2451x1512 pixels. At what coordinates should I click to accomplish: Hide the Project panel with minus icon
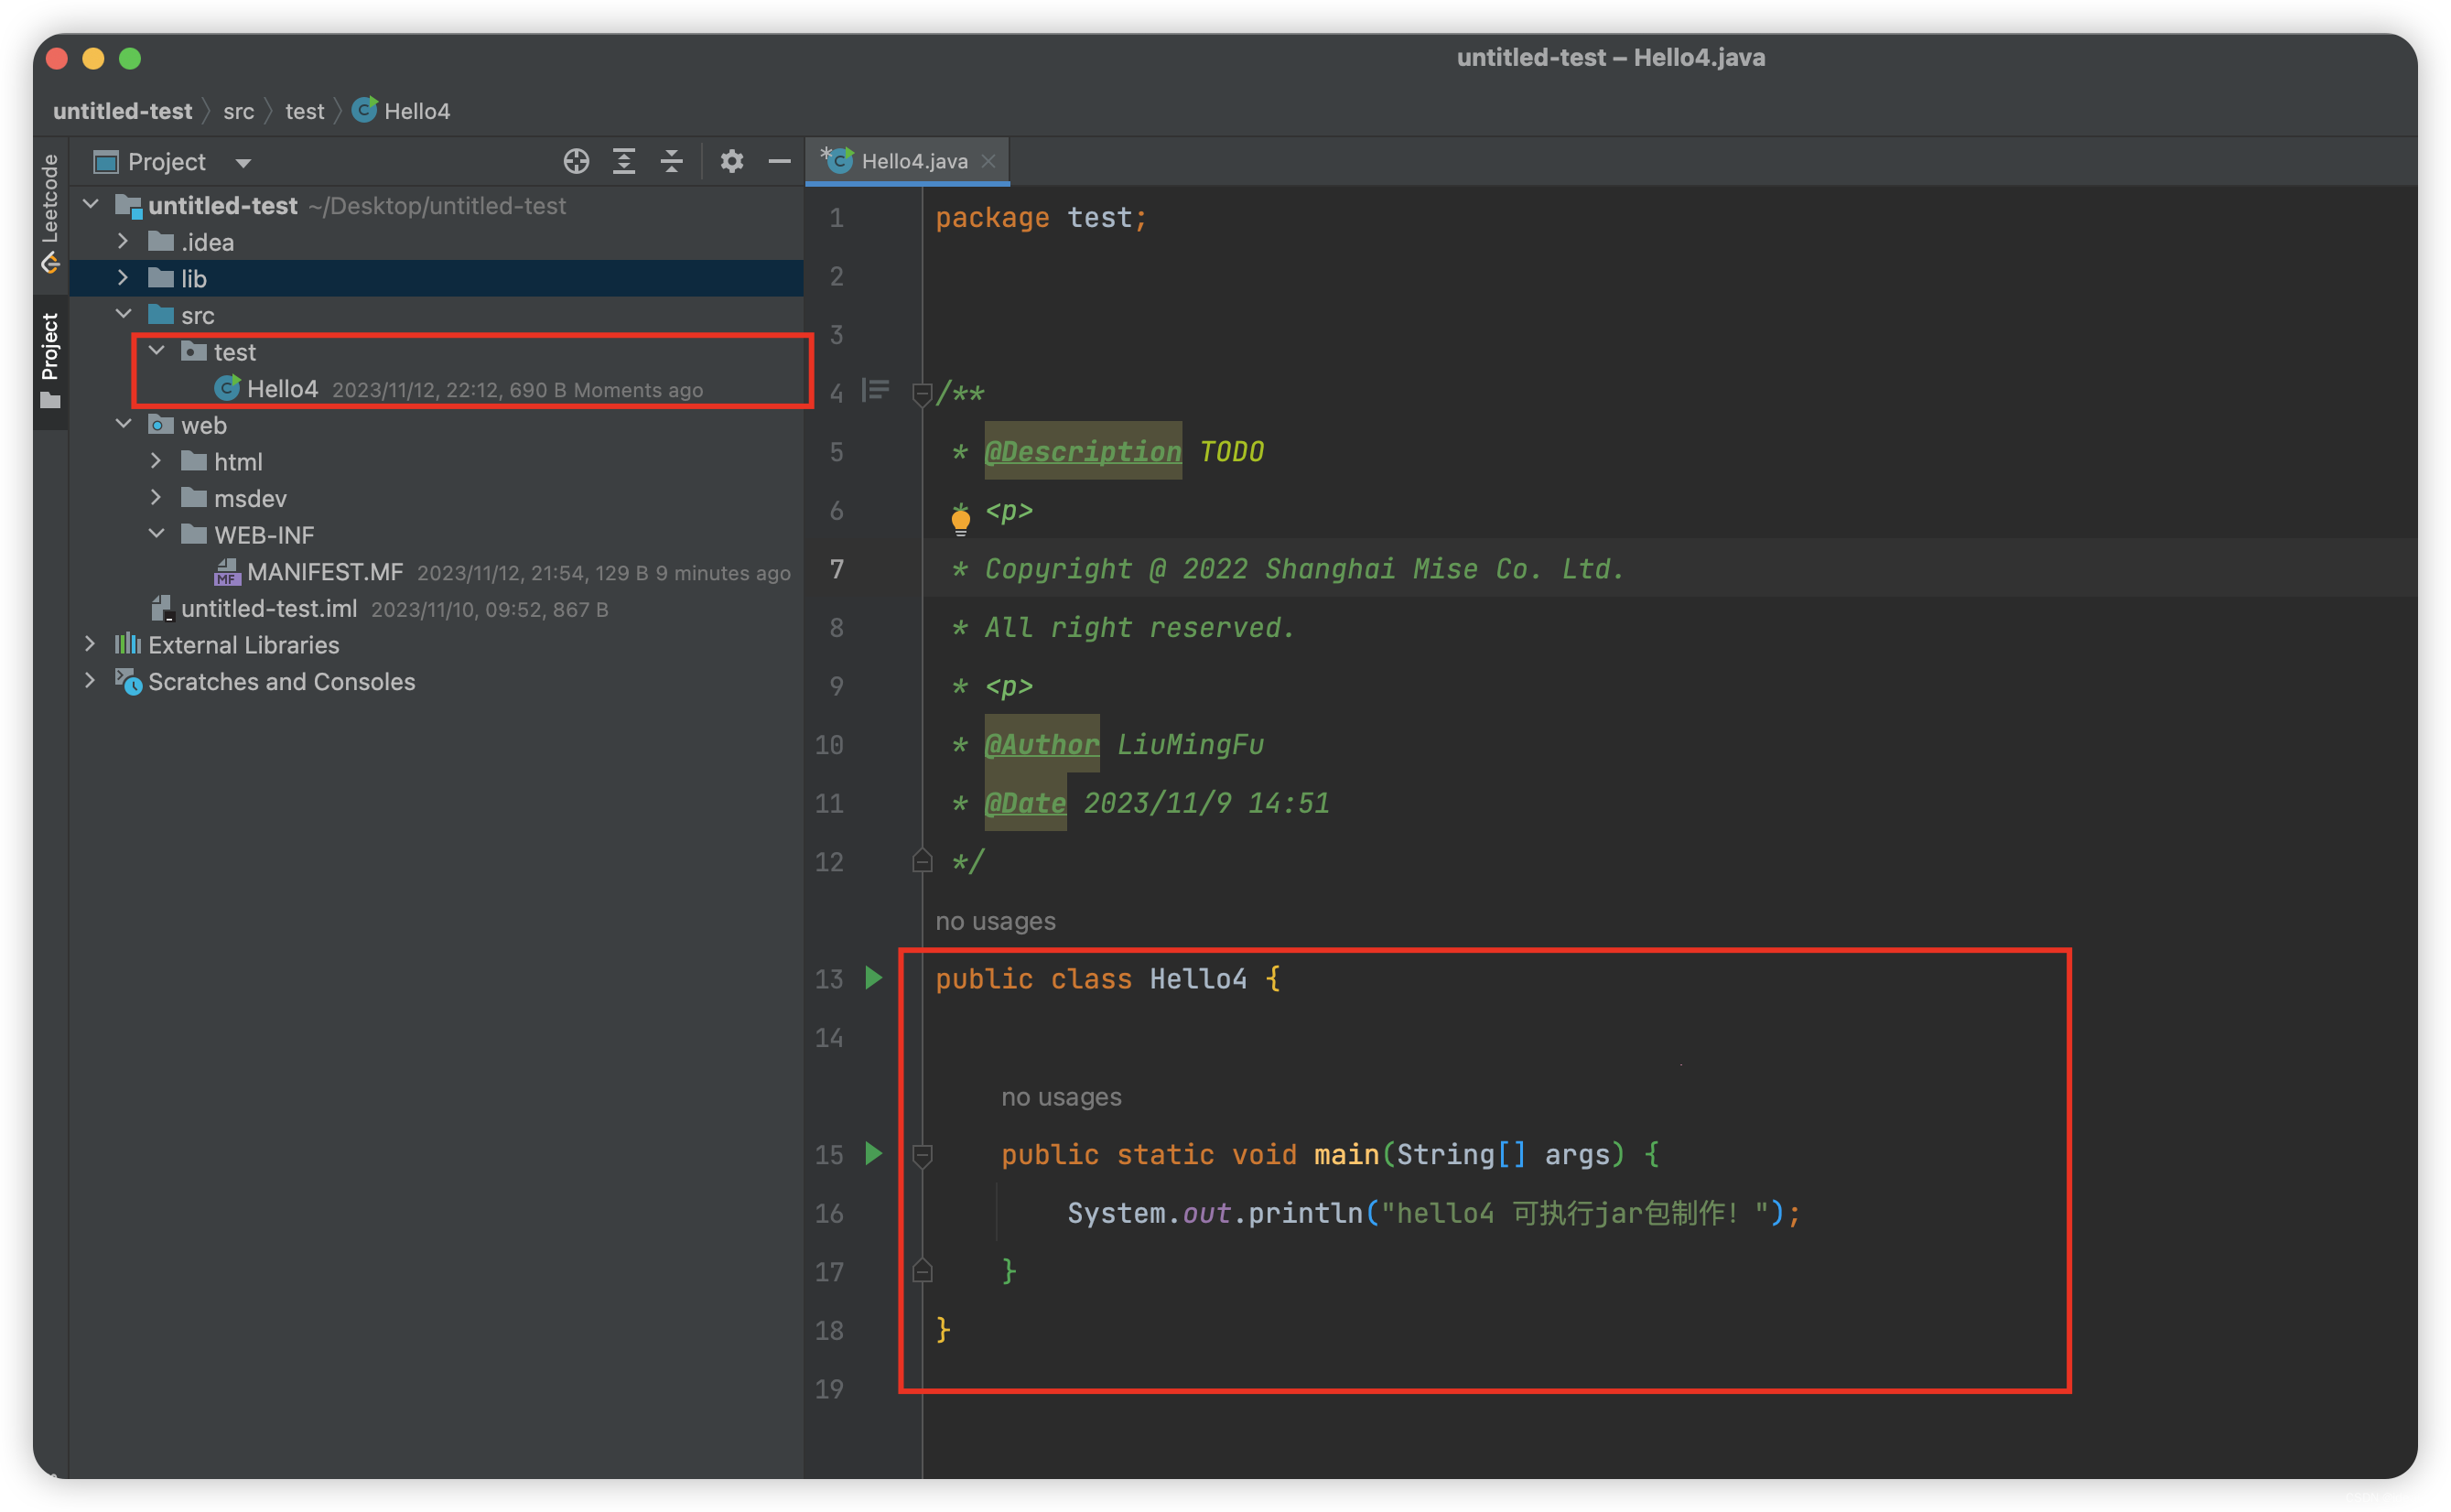779,161
